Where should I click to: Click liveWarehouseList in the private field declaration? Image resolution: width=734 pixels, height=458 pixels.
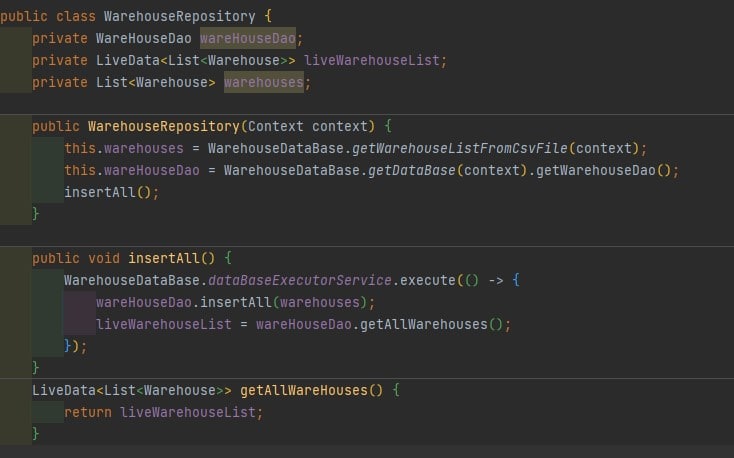coord(372,60)
